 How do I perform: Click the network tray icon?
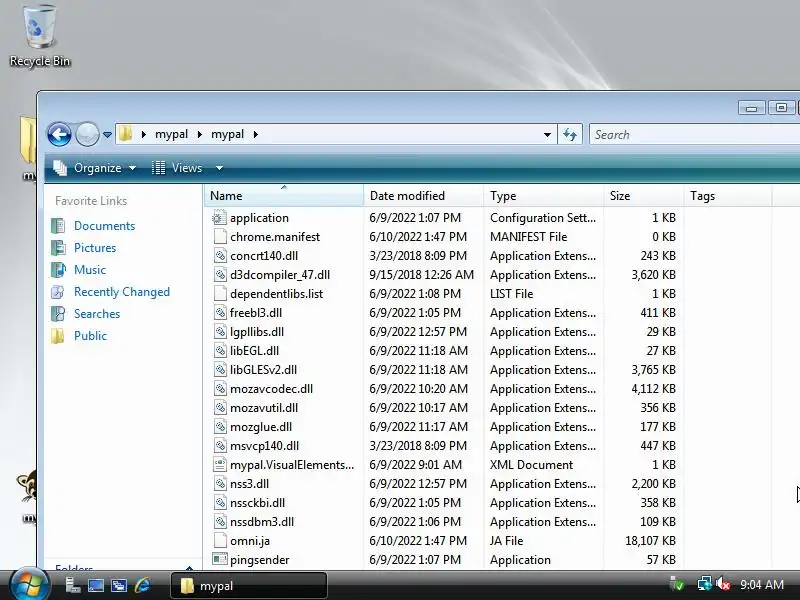[x=705, y=584]
